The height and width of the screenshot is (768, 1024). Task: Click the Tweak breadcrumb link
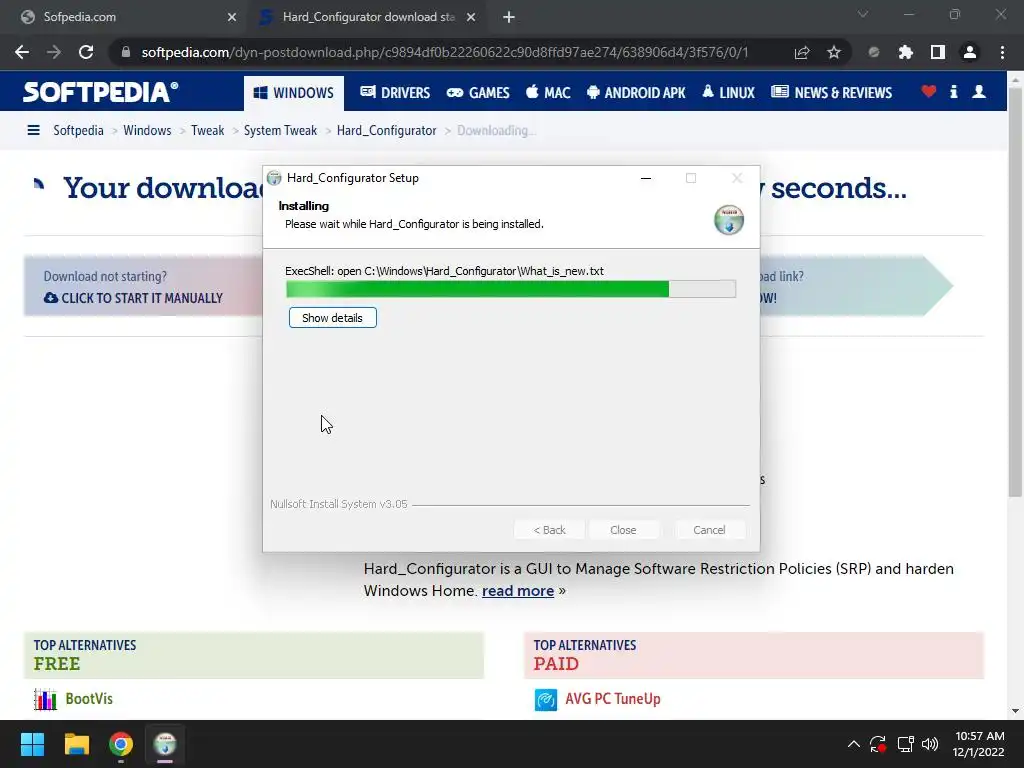click(207, 130)
